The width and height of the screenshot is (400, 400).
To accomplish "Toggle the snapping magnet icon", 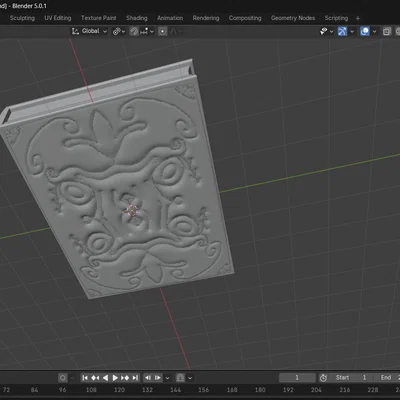I will (x=134, y=31).
